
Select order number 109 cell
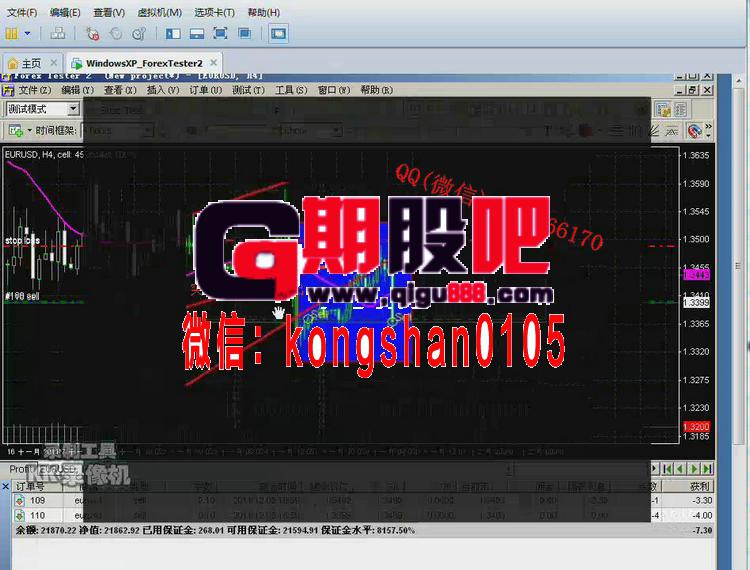pos(37,501)
